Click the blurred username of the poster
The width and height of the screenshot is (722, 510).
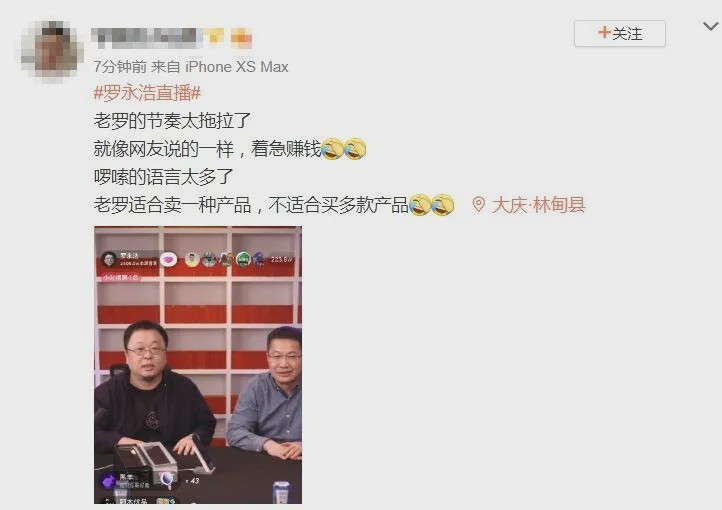pyautogui.click(x=146, y=38)
